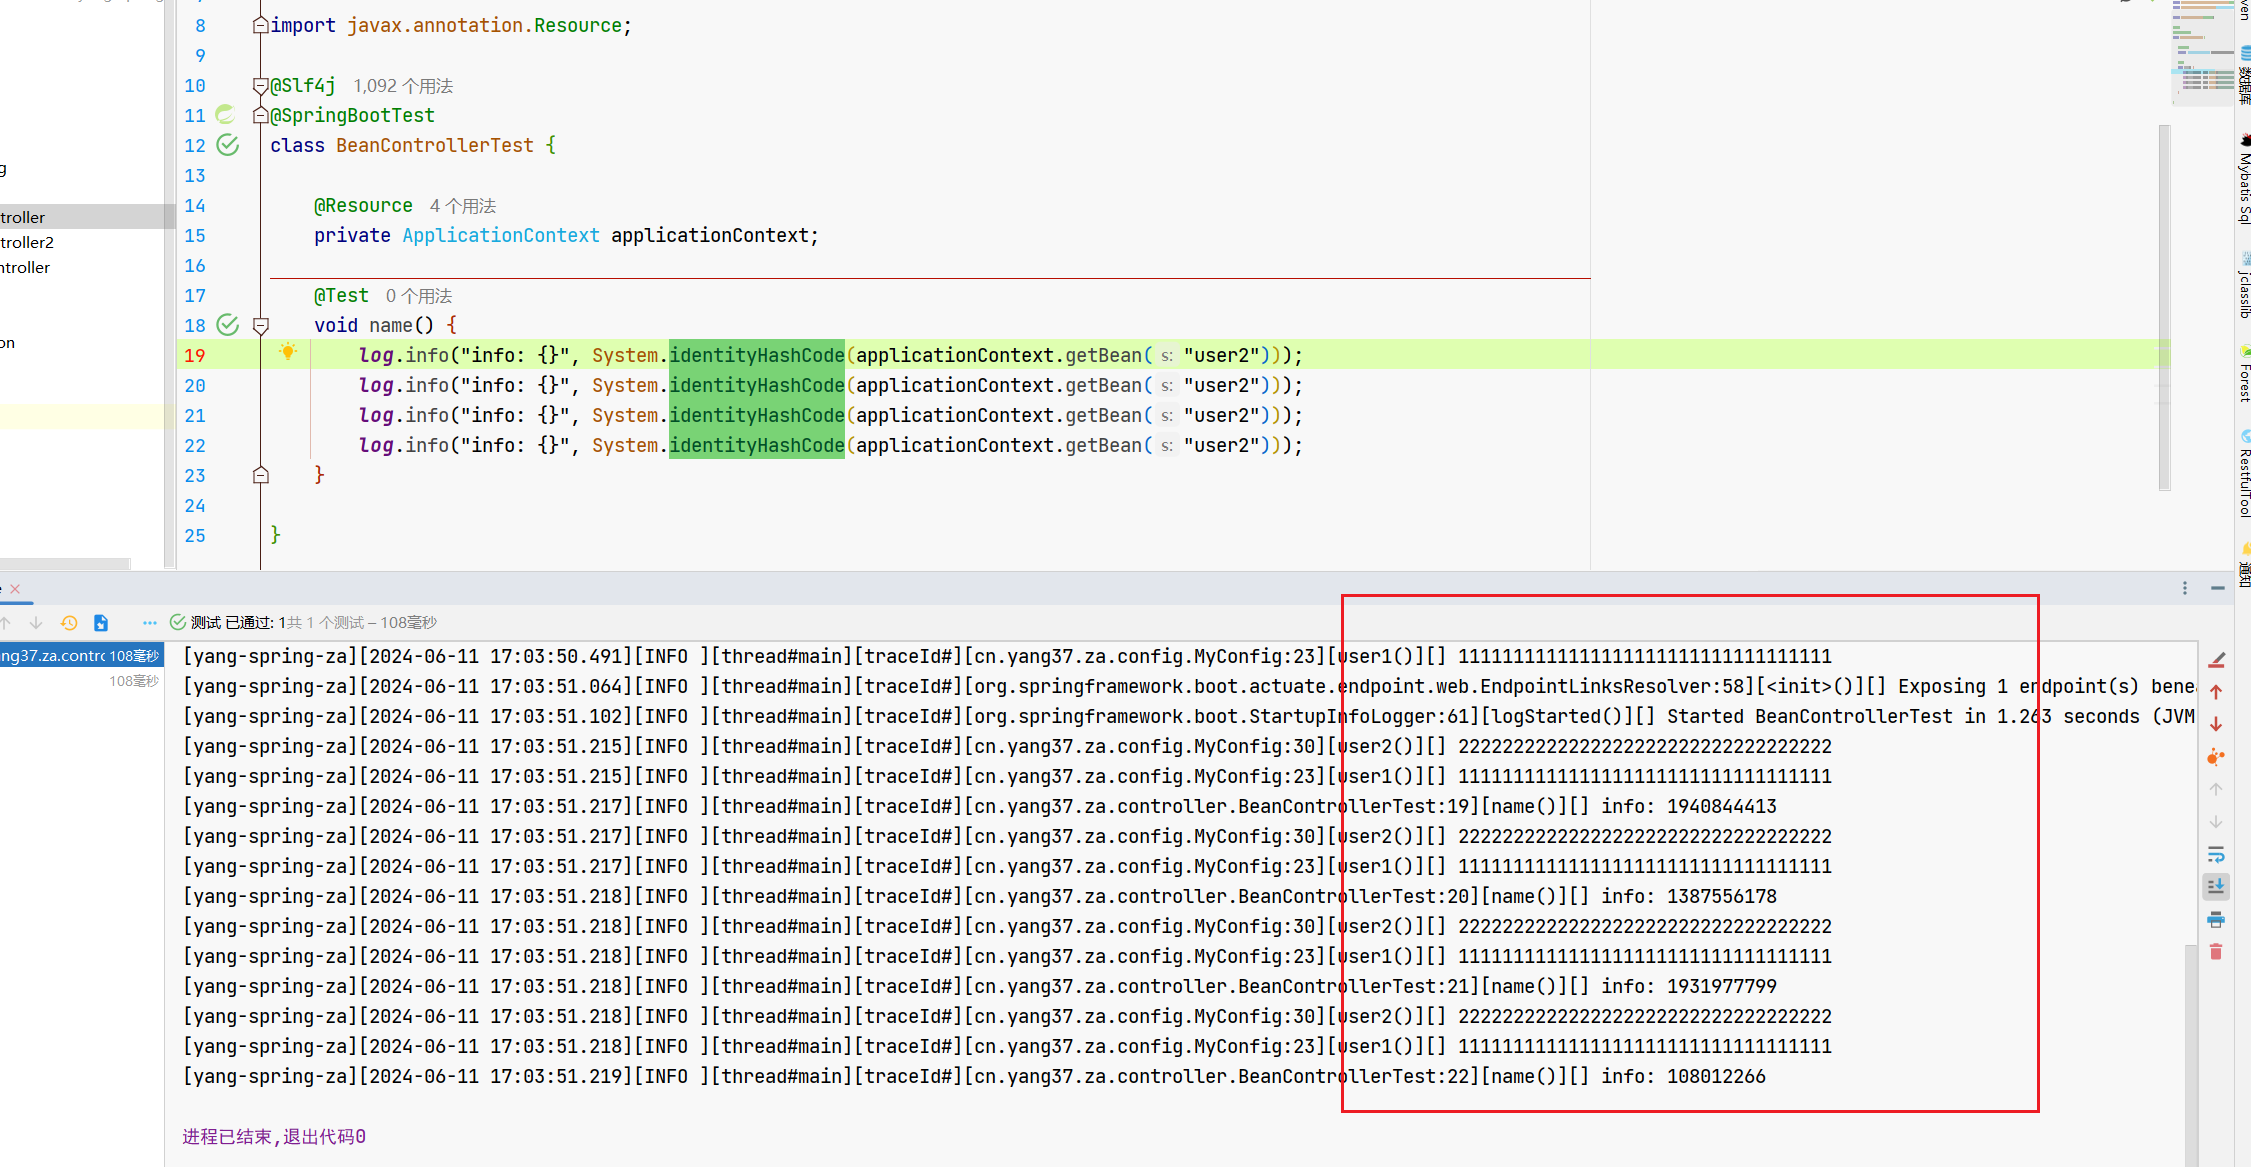Click the '4 个用法' usages hint
This screenshot has width=2251, height=1167.
(x=463, y=206)
